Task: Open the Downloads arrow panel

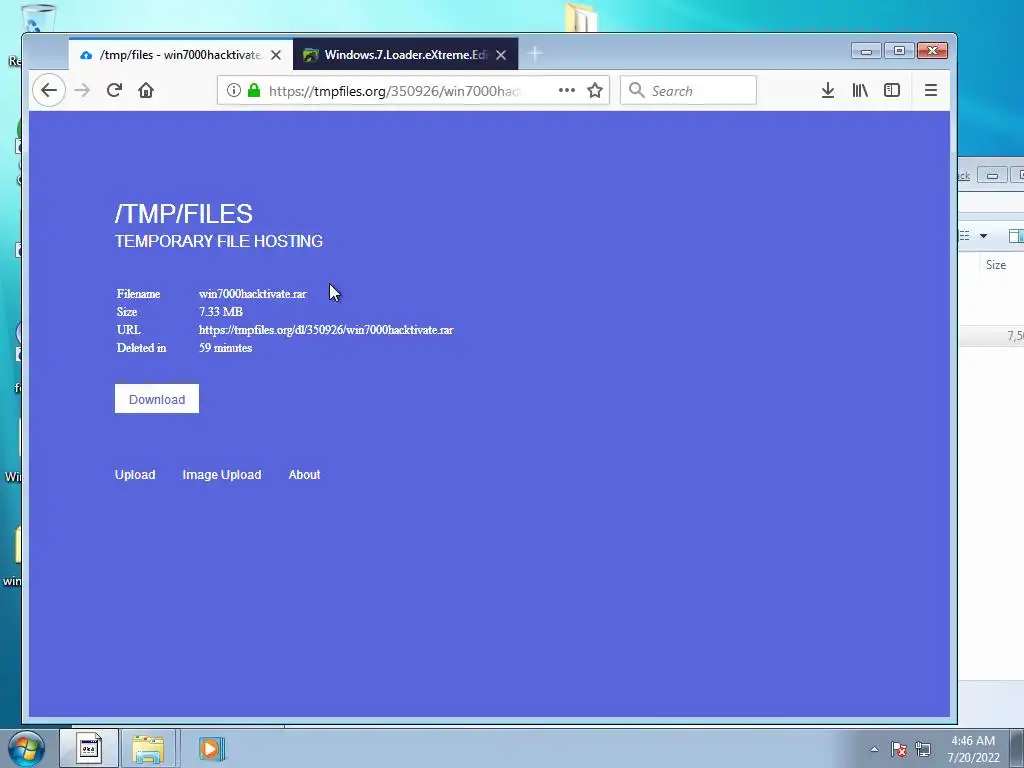Action: 828,90
